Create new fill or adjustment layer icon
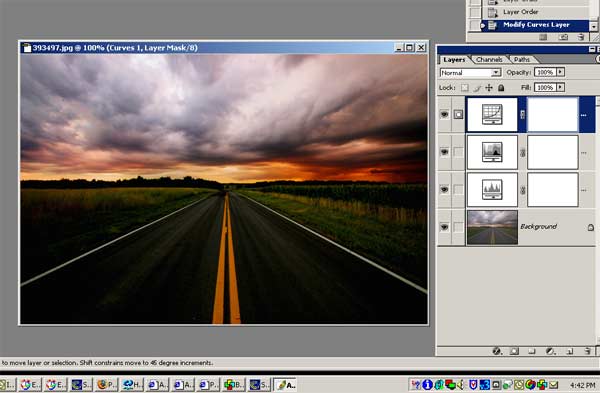This screenshot has width=600, height=393. [x=550, y=351]
